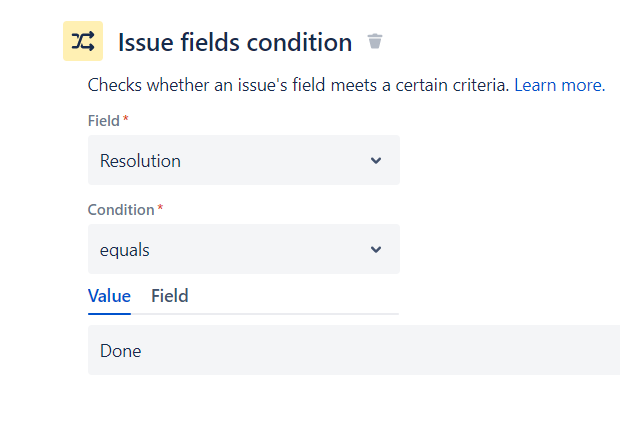Open the Field dropdown showing Resolution
This screenshot has height=430, width=620.
coord(244,160)
